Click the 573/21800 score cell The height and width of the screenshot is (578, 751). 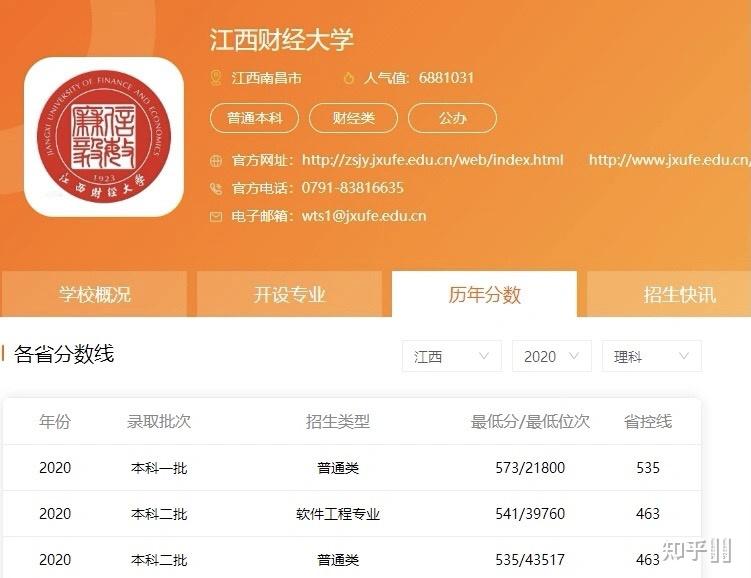click(530, 467)
